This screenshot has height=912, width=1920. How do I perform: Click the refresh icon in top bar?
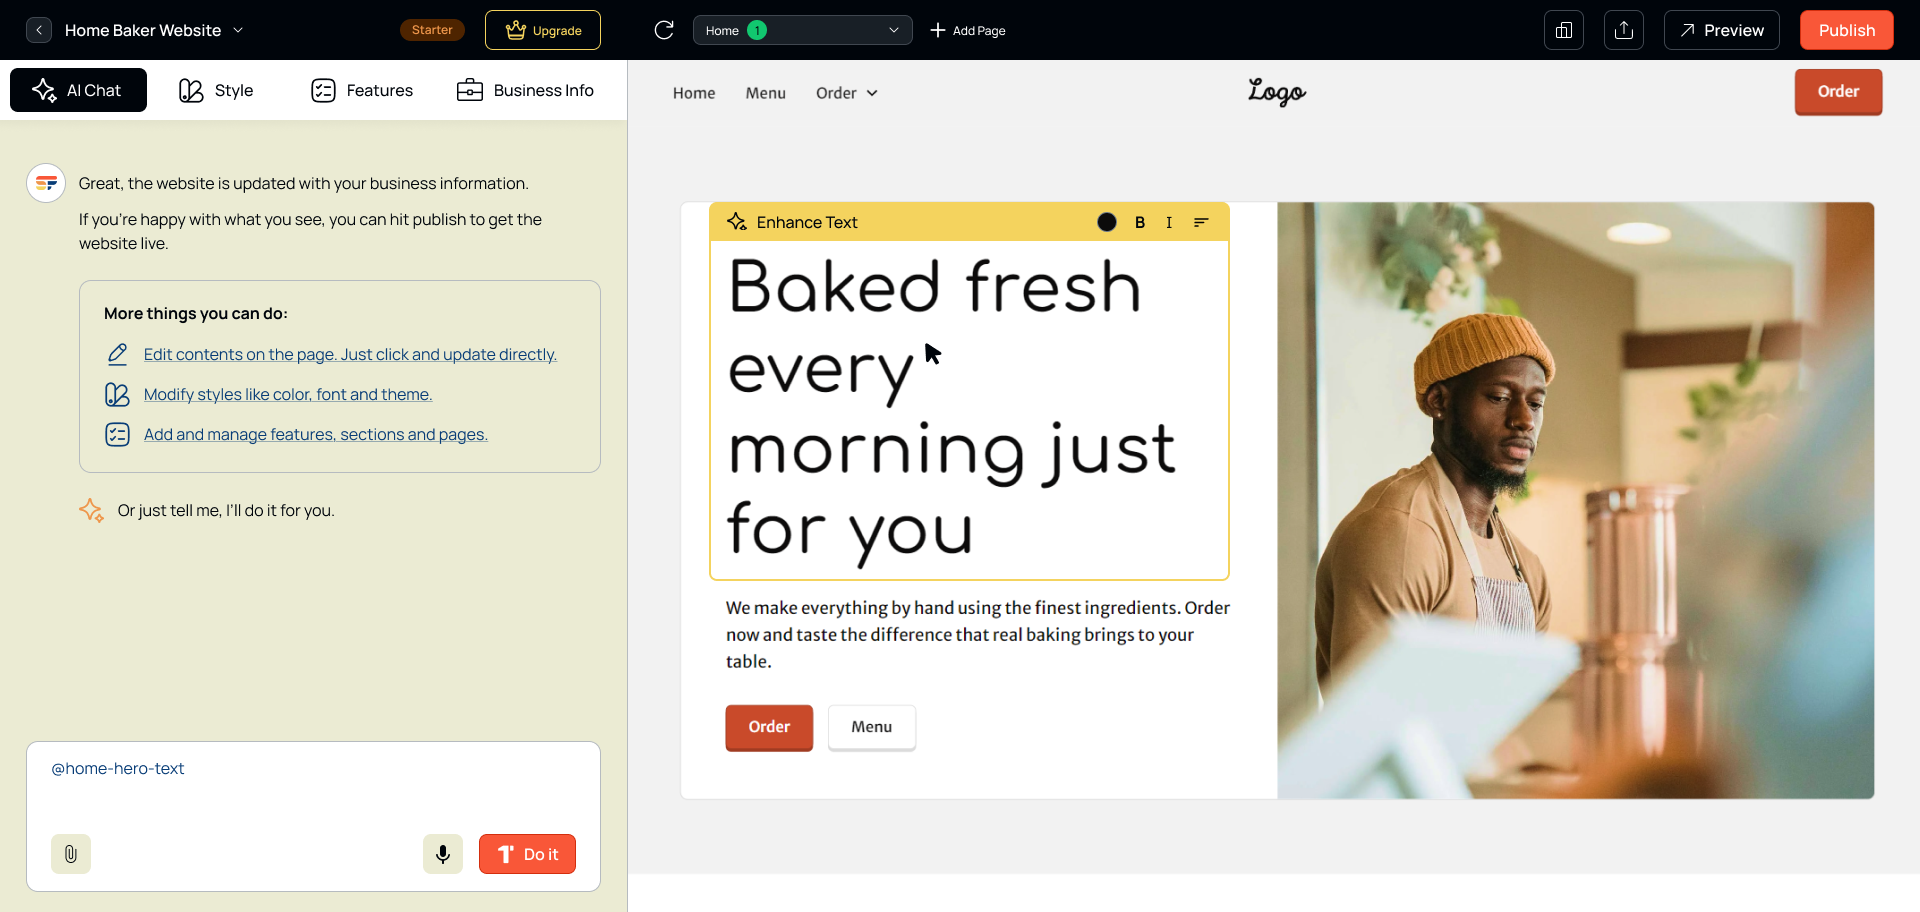point(664,30)
